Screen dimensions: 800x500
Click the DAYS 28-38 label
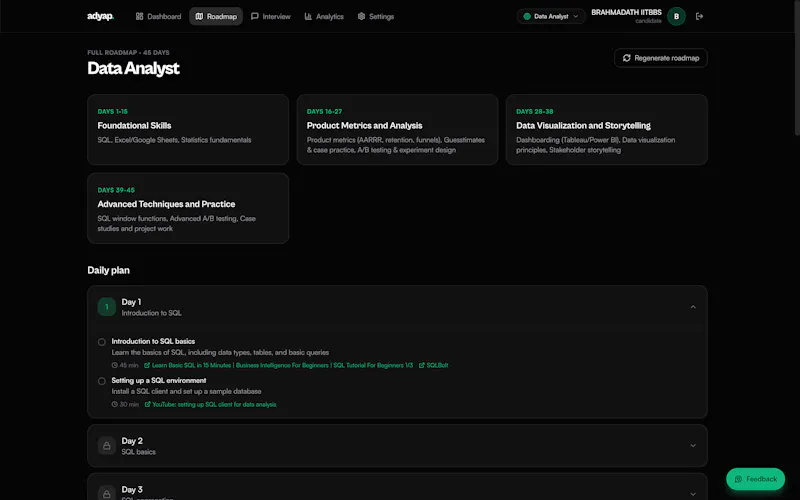point(535,111)
